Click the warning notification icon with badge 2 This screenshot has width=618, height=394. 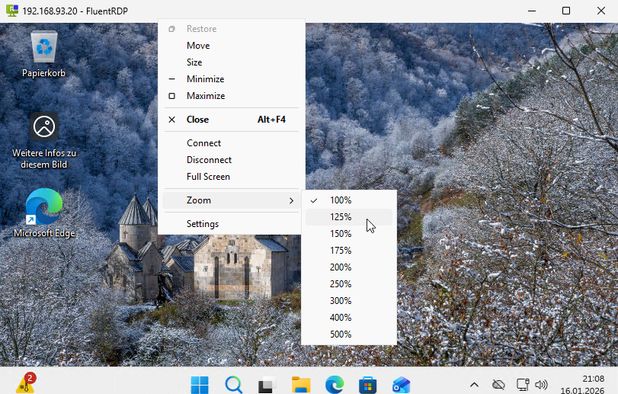[26, 383]
